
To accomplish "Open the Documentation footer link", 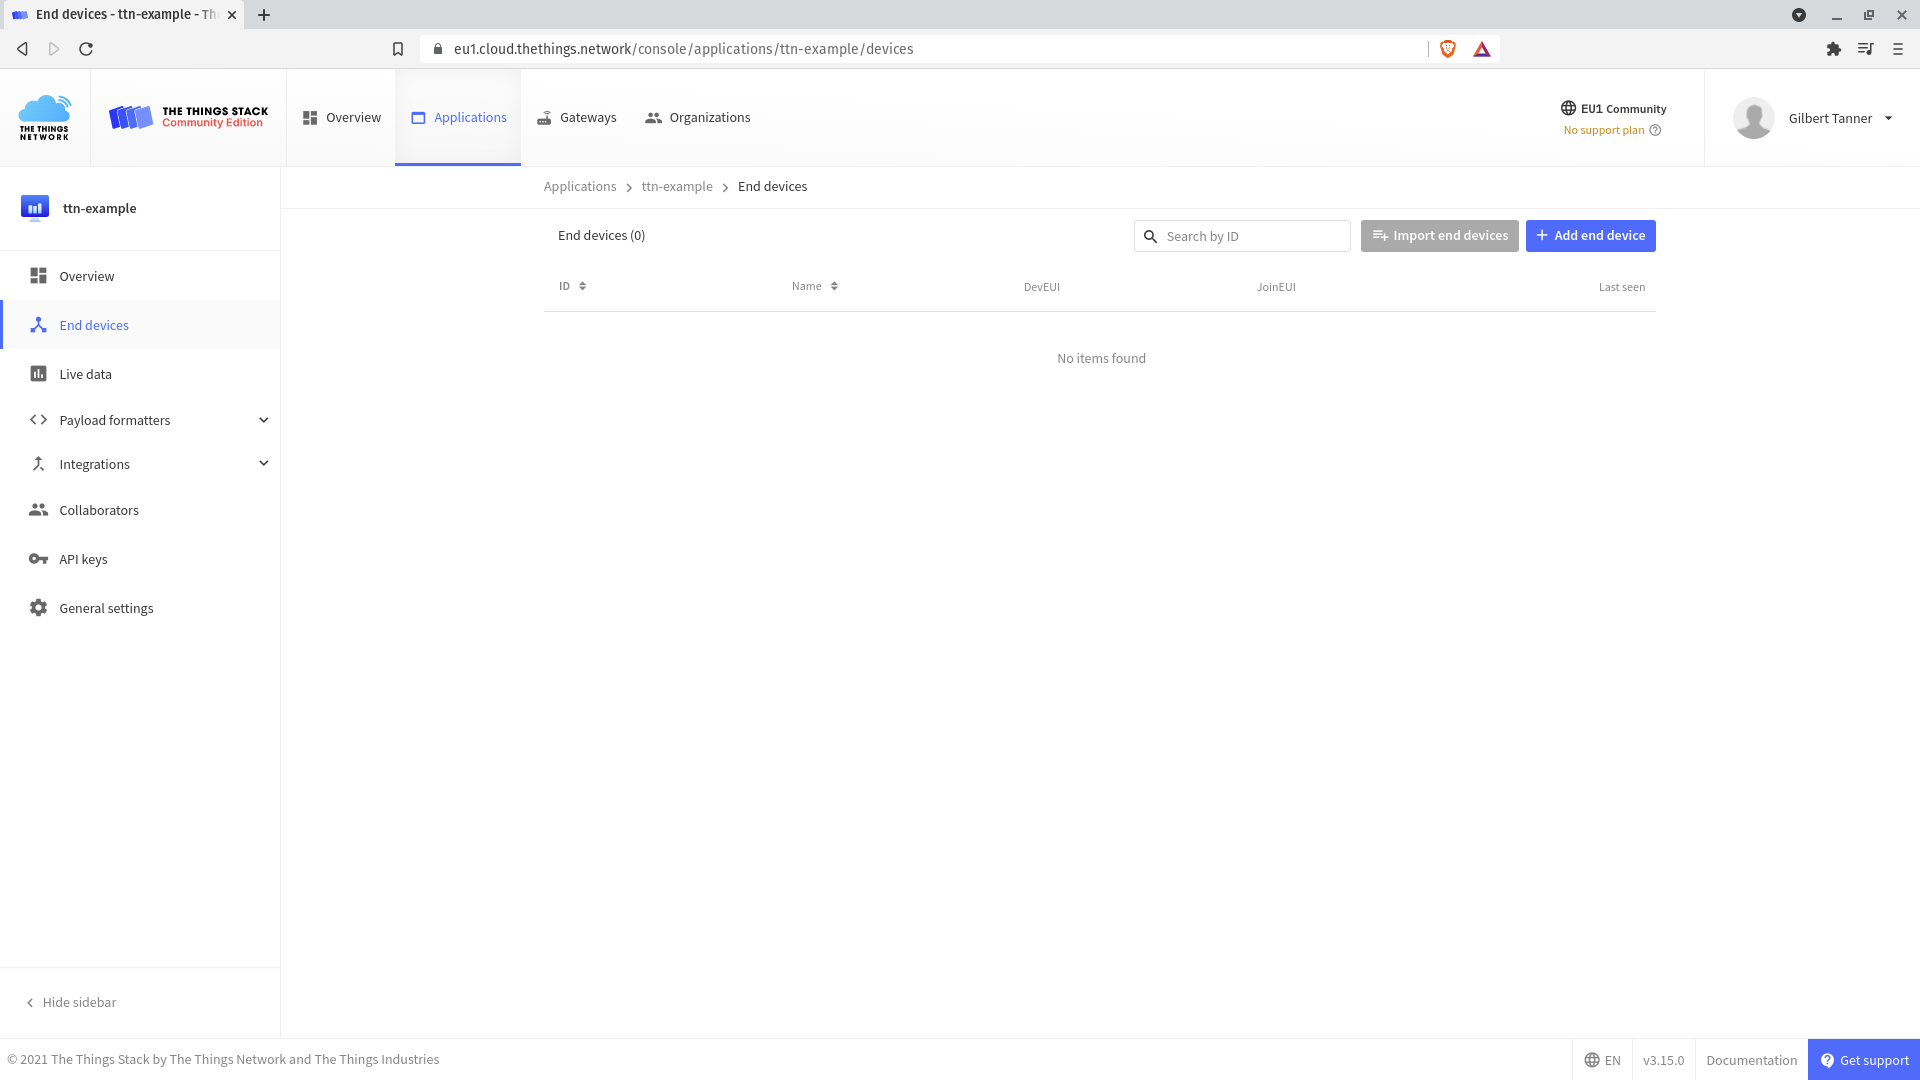I will point(1751,1060).
